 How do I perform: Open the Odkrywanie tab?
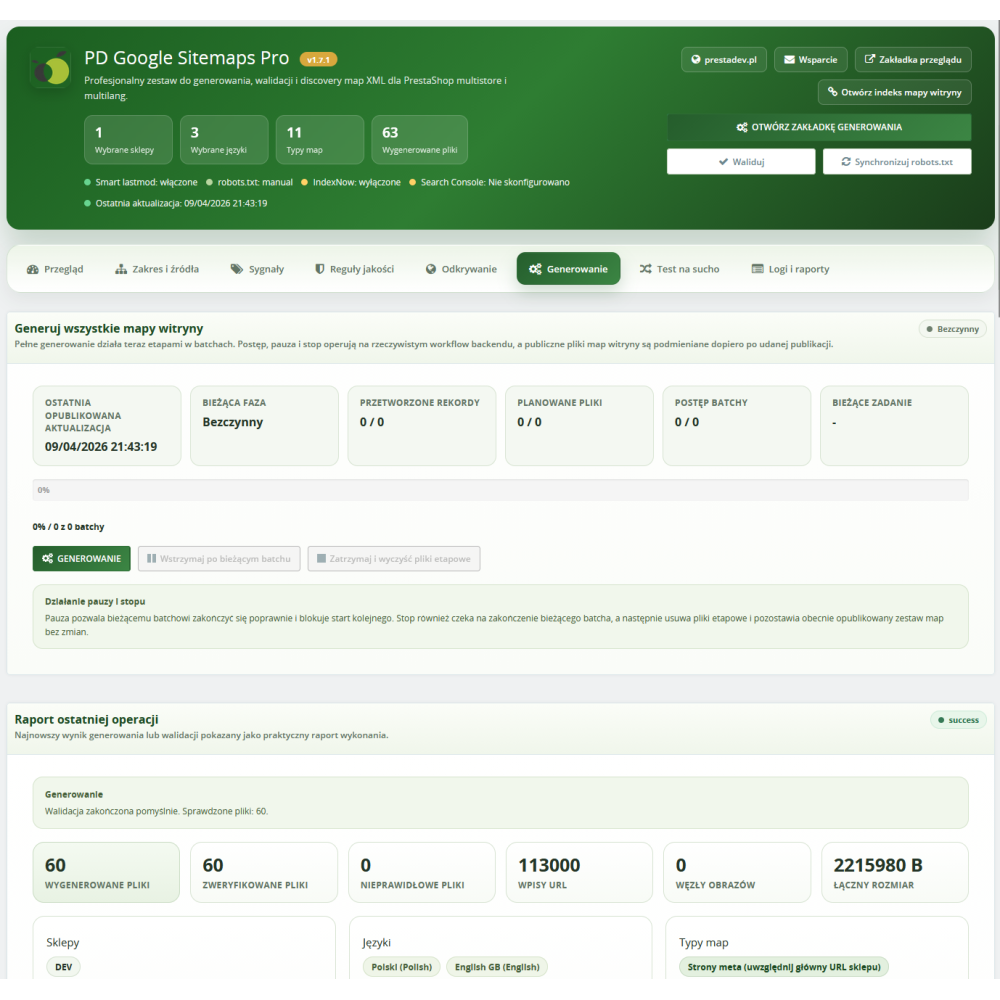(x=461, y=269)
